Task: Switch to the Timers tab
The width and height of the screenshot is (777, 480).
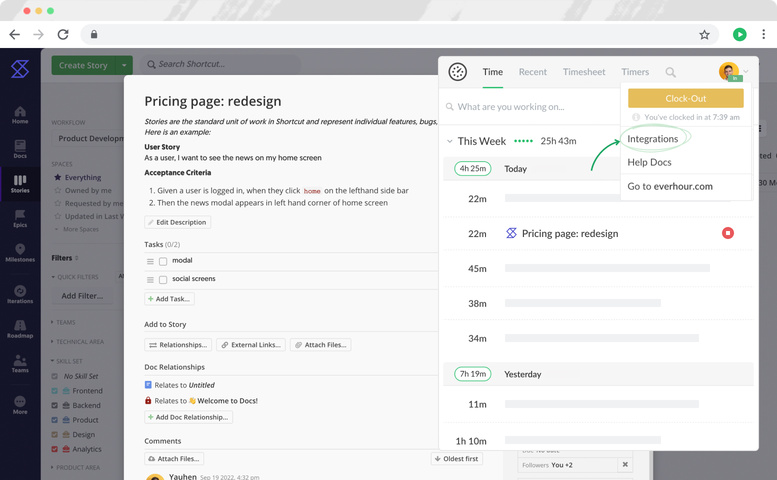Action: (x=635, y=72)
